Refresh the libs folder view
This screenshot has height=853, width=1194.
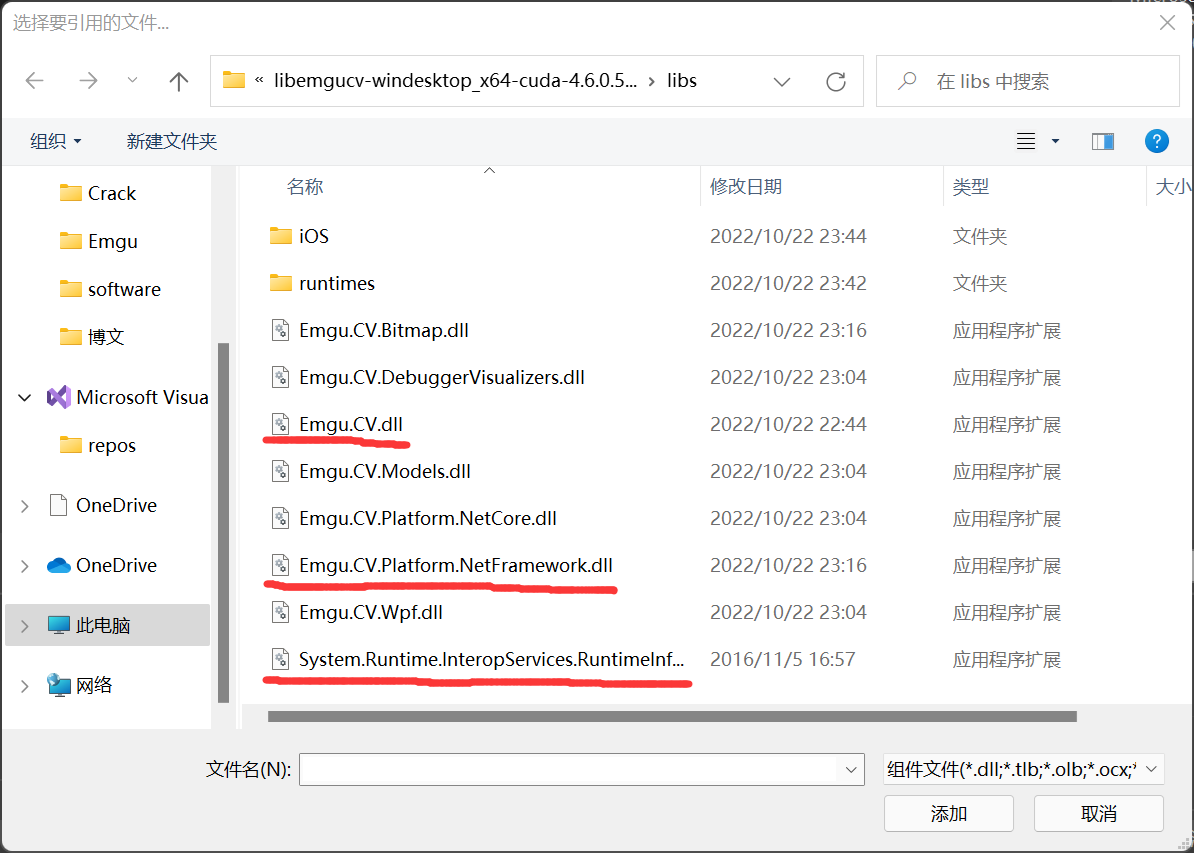click(x=836, y=80)
